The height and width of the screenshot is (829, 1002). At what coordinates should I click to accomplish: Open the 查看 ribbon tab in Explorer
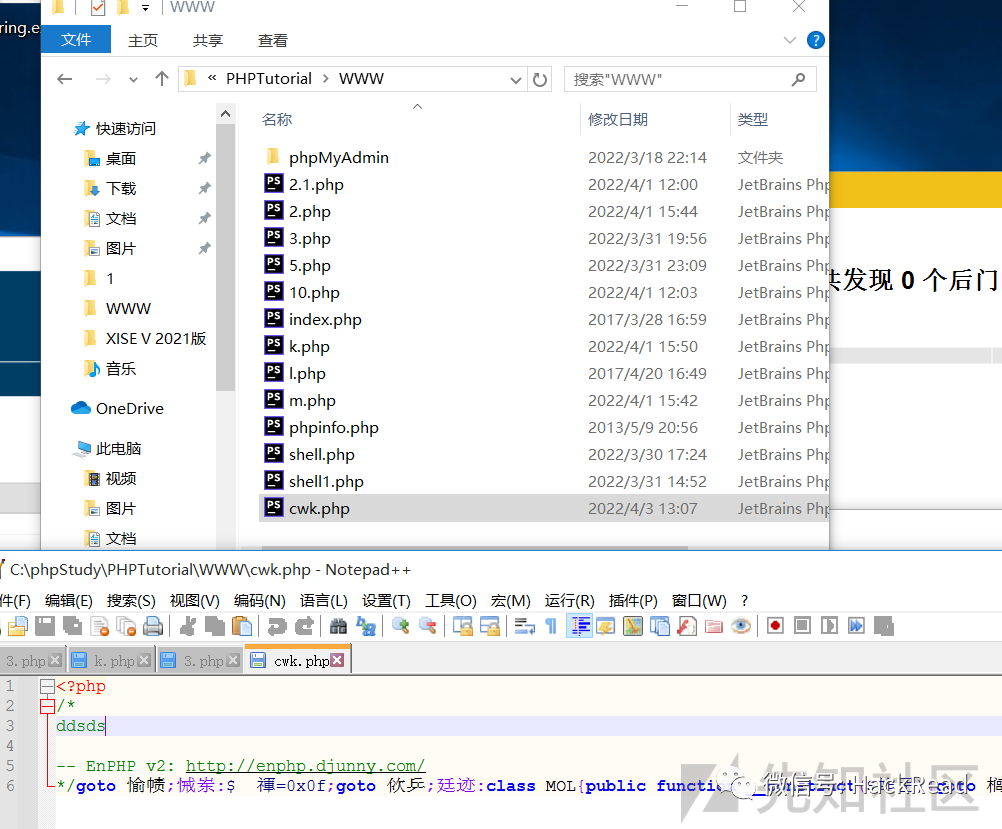tap(273, 40)
